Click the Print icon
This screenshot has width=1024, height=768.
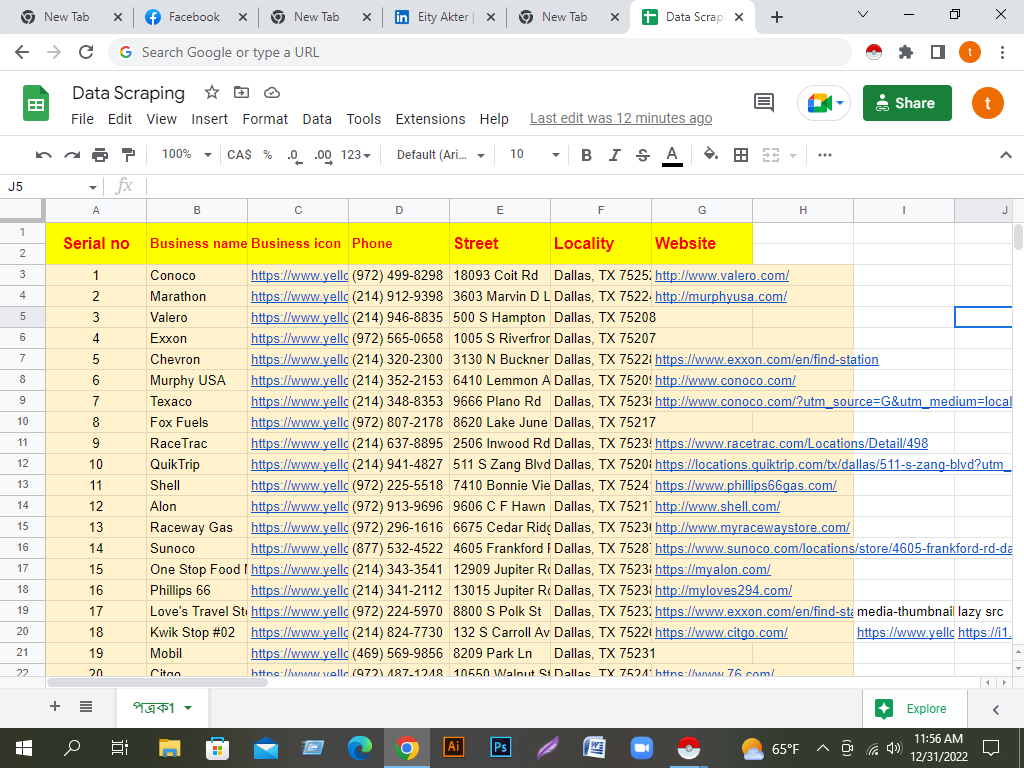pyautogui.click(x=100, y=155)
